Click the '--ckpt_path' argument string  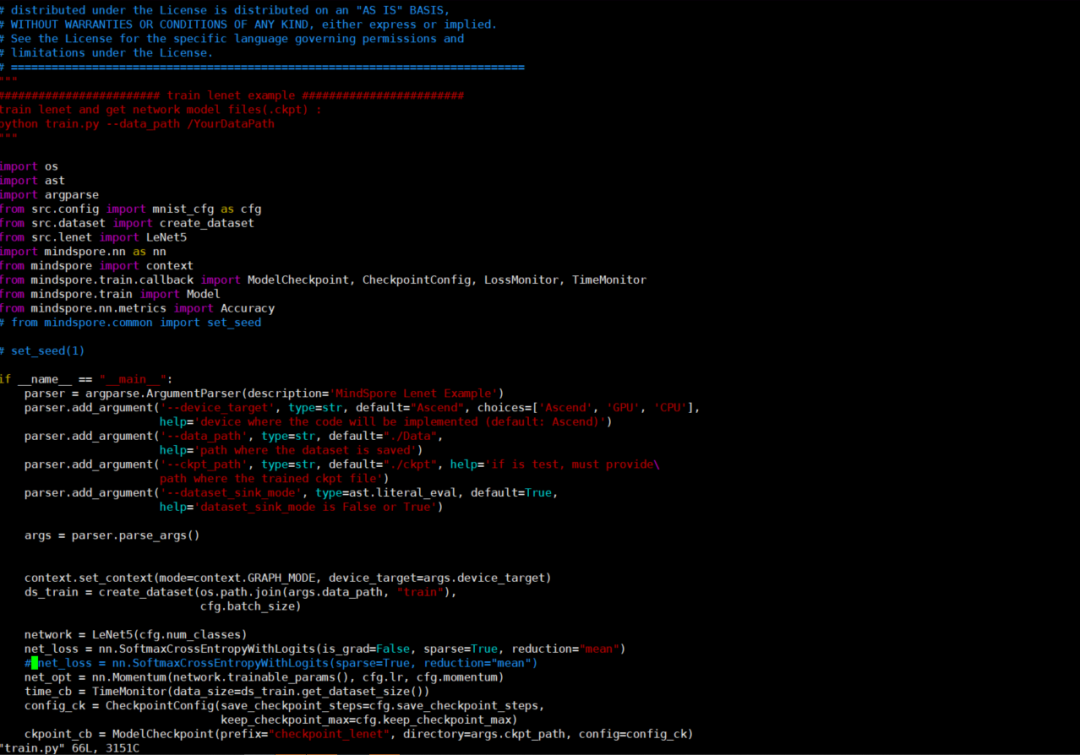[203, 464]
